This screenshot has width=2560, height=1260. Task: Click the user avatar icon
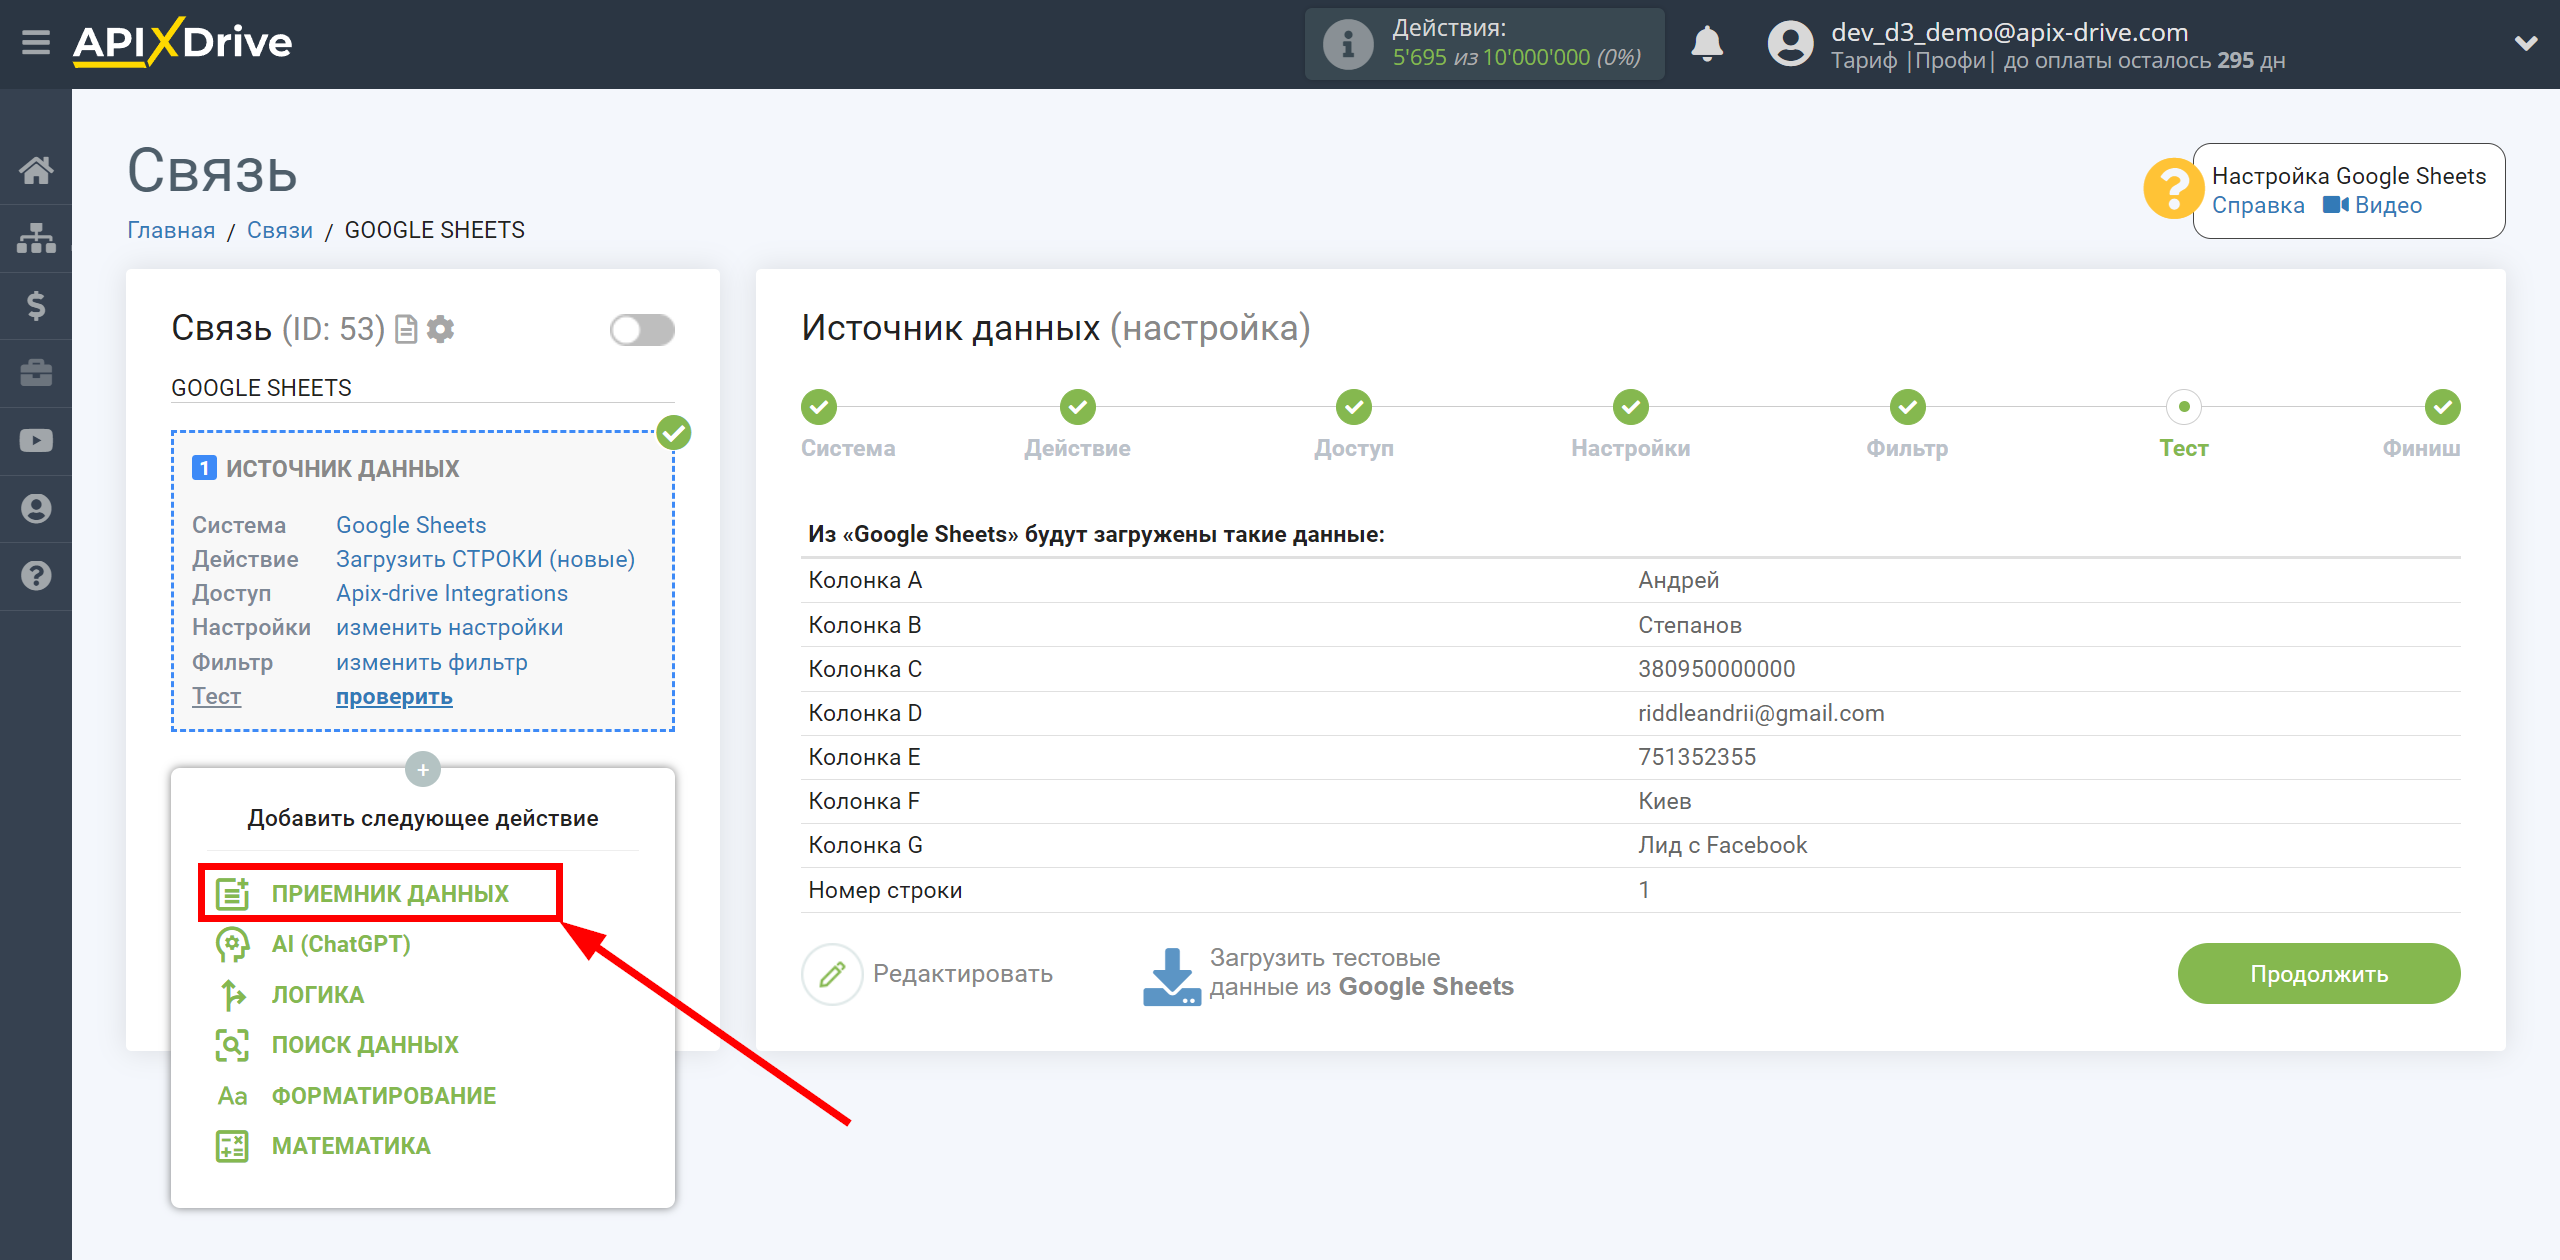(x=1790, y=44)
